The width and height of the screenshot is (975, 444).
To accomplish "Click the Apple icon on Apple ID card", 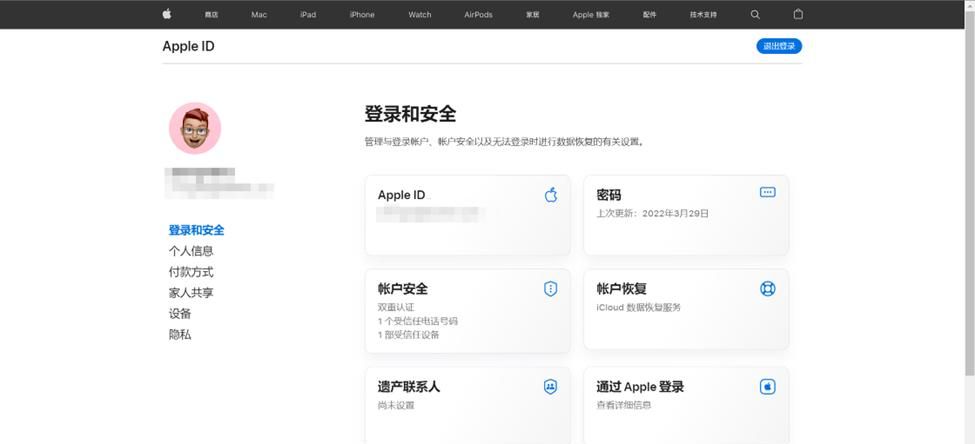I will coord(551,195).
